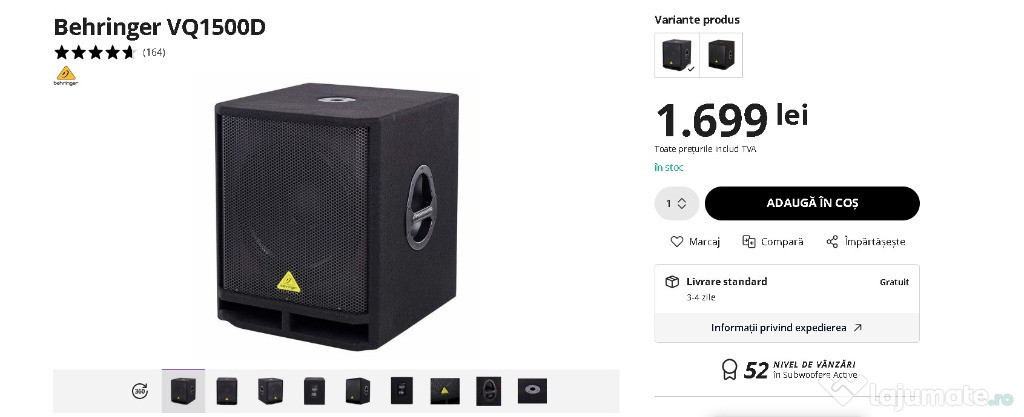Click the Livrare standard package icon
This screenshot has width=1024, height=417.
pos(672,282)
